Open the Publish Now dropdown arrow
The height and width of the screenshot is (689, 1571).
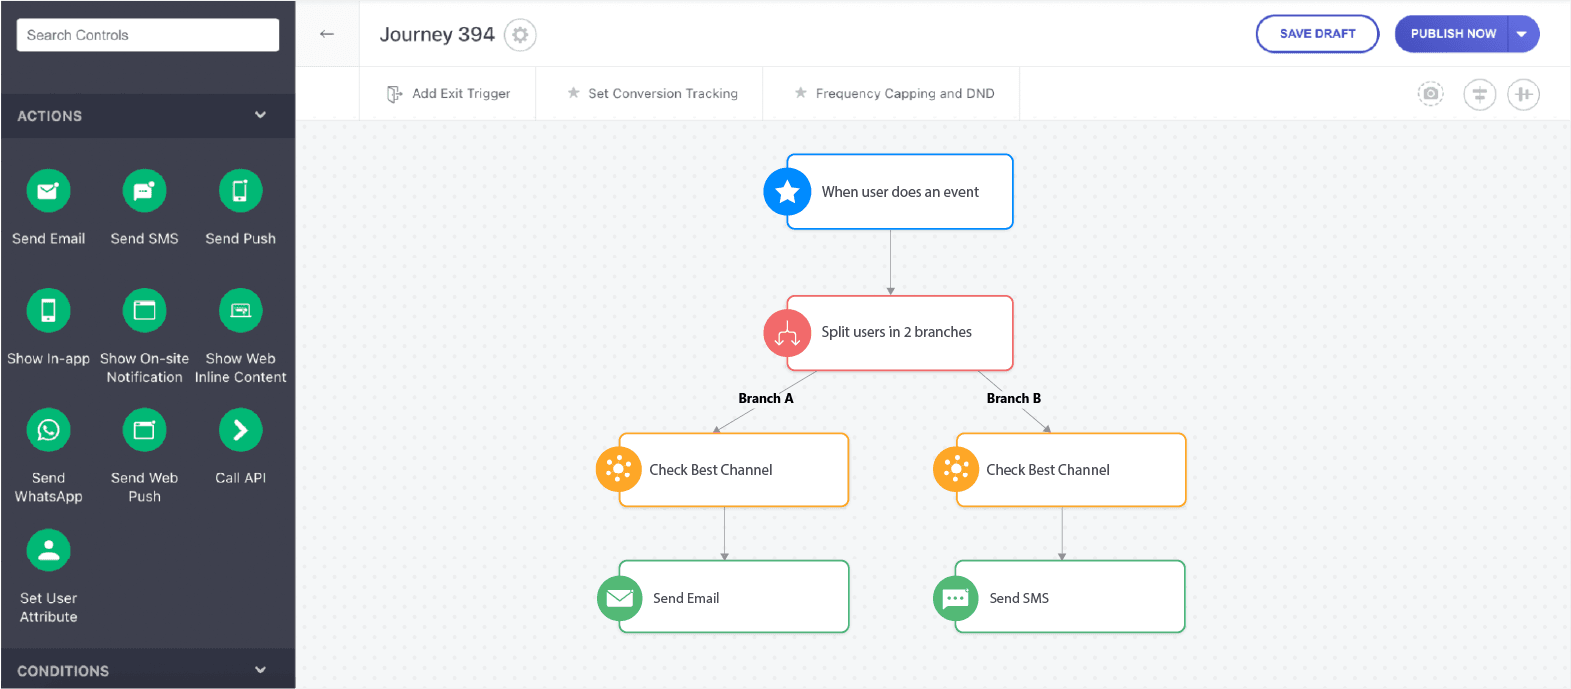coord(1522,34)
